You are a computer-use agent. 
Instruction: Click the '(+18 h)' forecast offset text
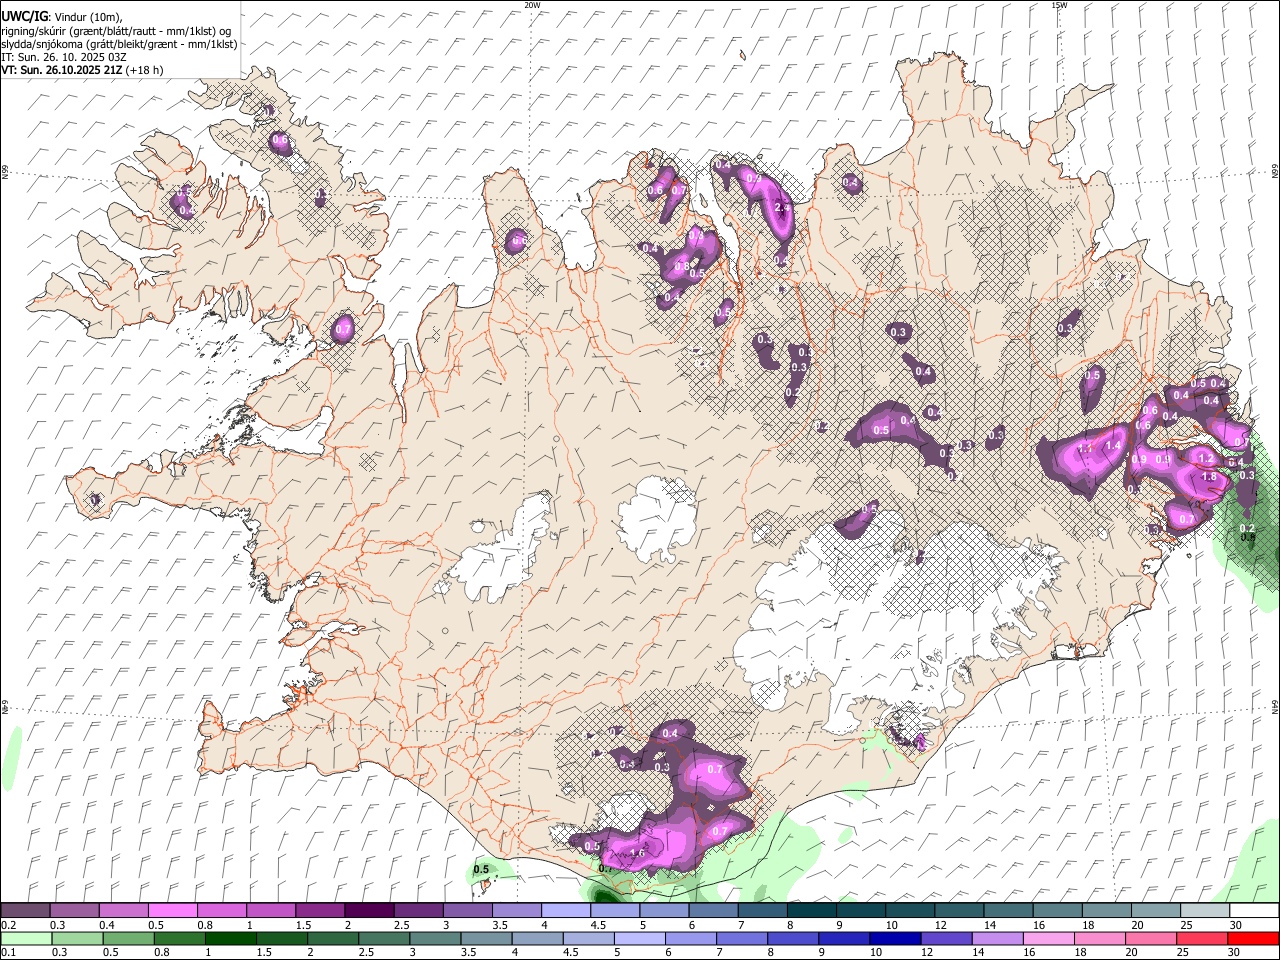pyautogui.click(x=144, y=70)
